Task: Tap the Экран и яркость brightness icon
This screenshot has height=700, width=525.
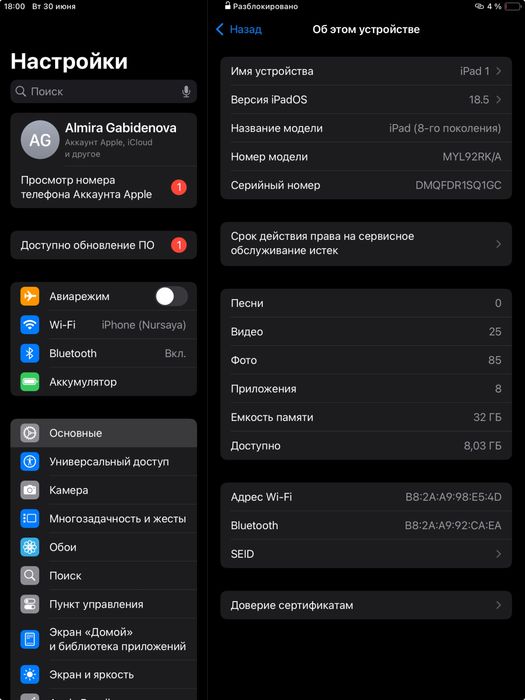Action: pos(30,675)
